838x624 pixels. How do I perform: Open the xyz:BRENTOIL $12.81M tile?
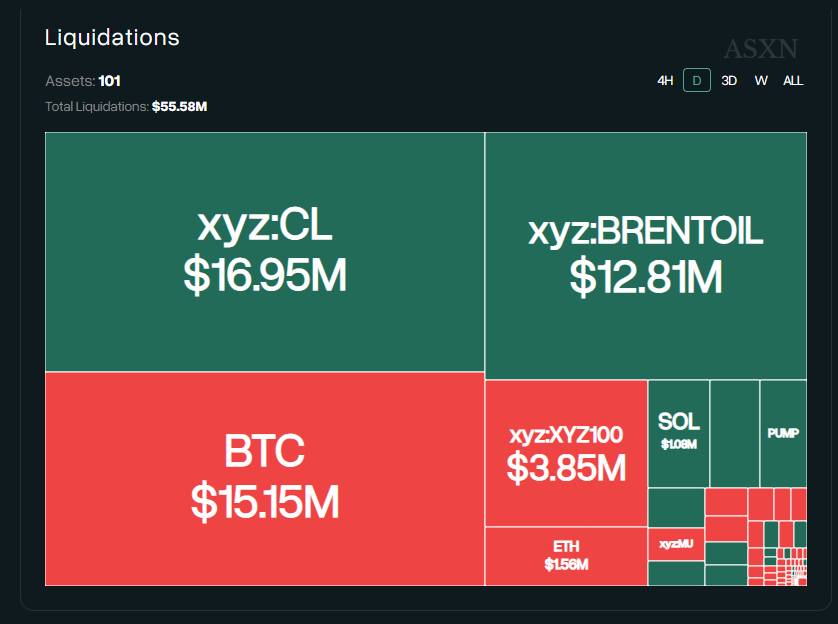click(x=646, y=256)
